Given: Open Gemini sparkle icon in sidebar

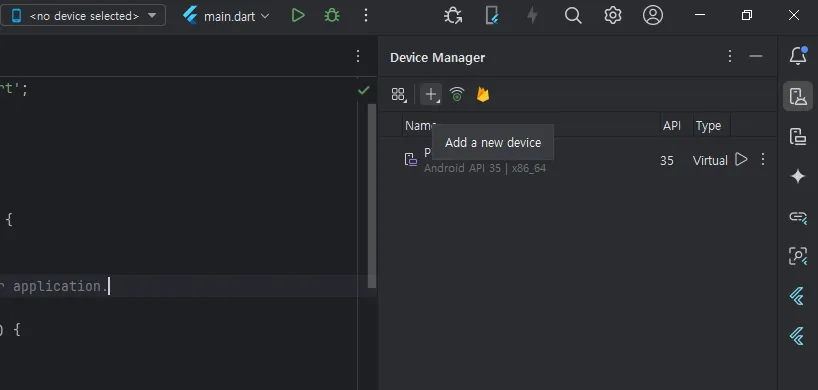Looking at the screenshot, I should [x=798, y=177].
